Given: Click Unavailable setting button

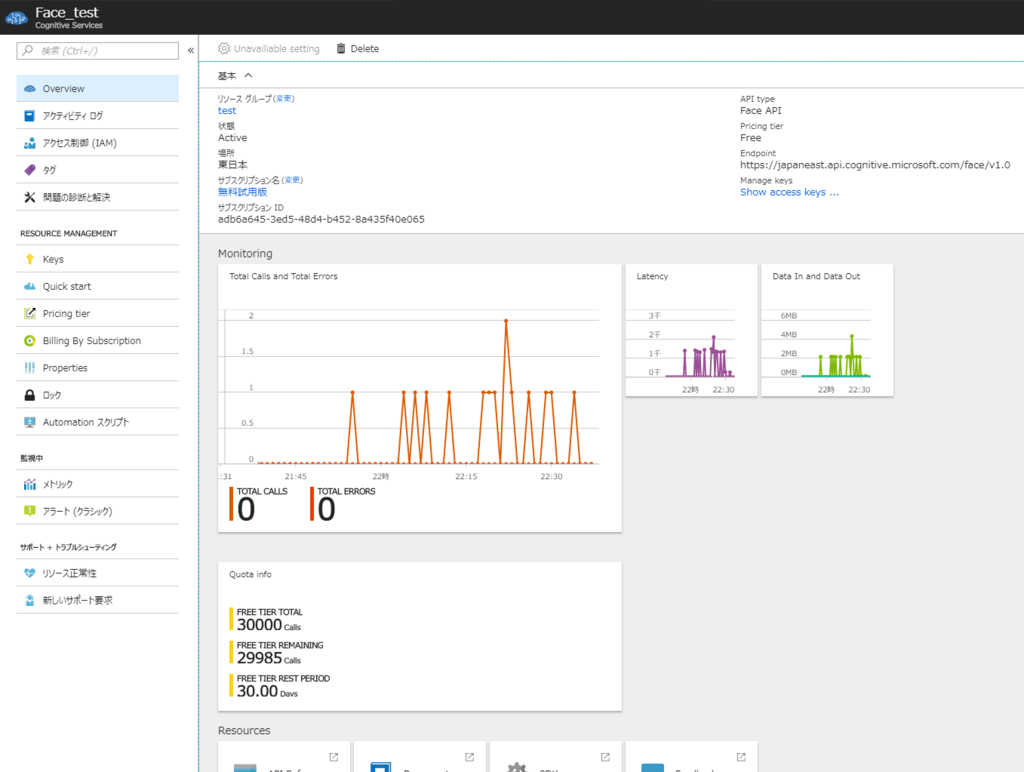Looking at the screenshot, I should [269, 48].
